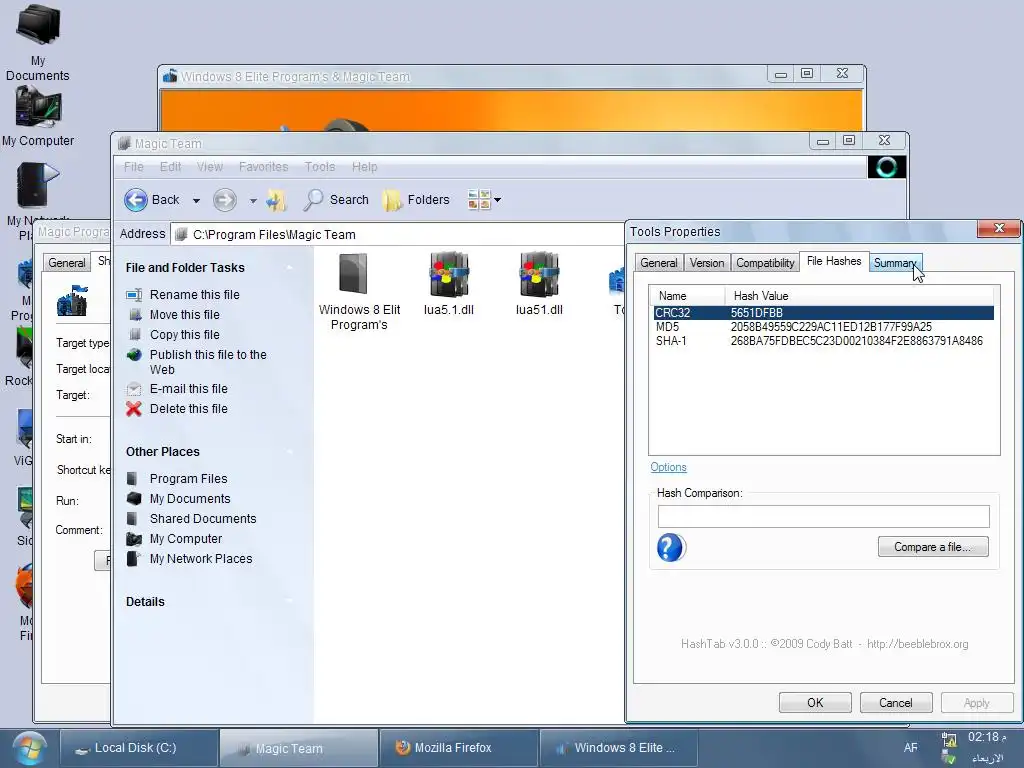Click Cancel in Tools Properties
The image size is (1024, 768).
[x=895, y=703]
